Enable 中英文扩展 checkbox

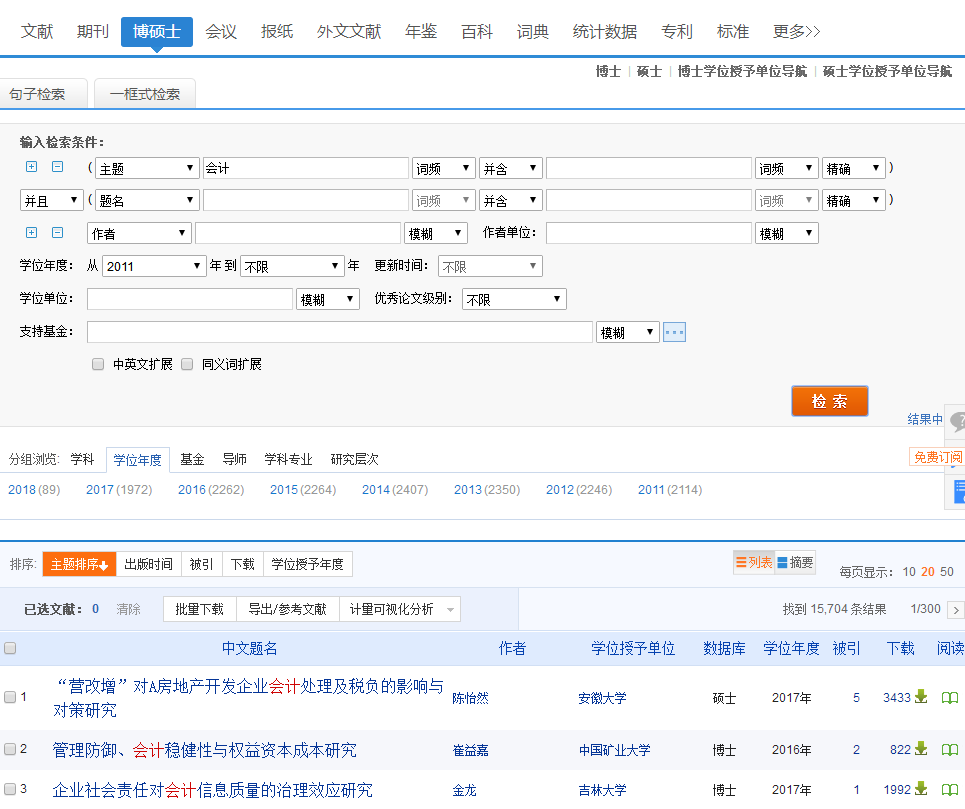click(98, 364)
